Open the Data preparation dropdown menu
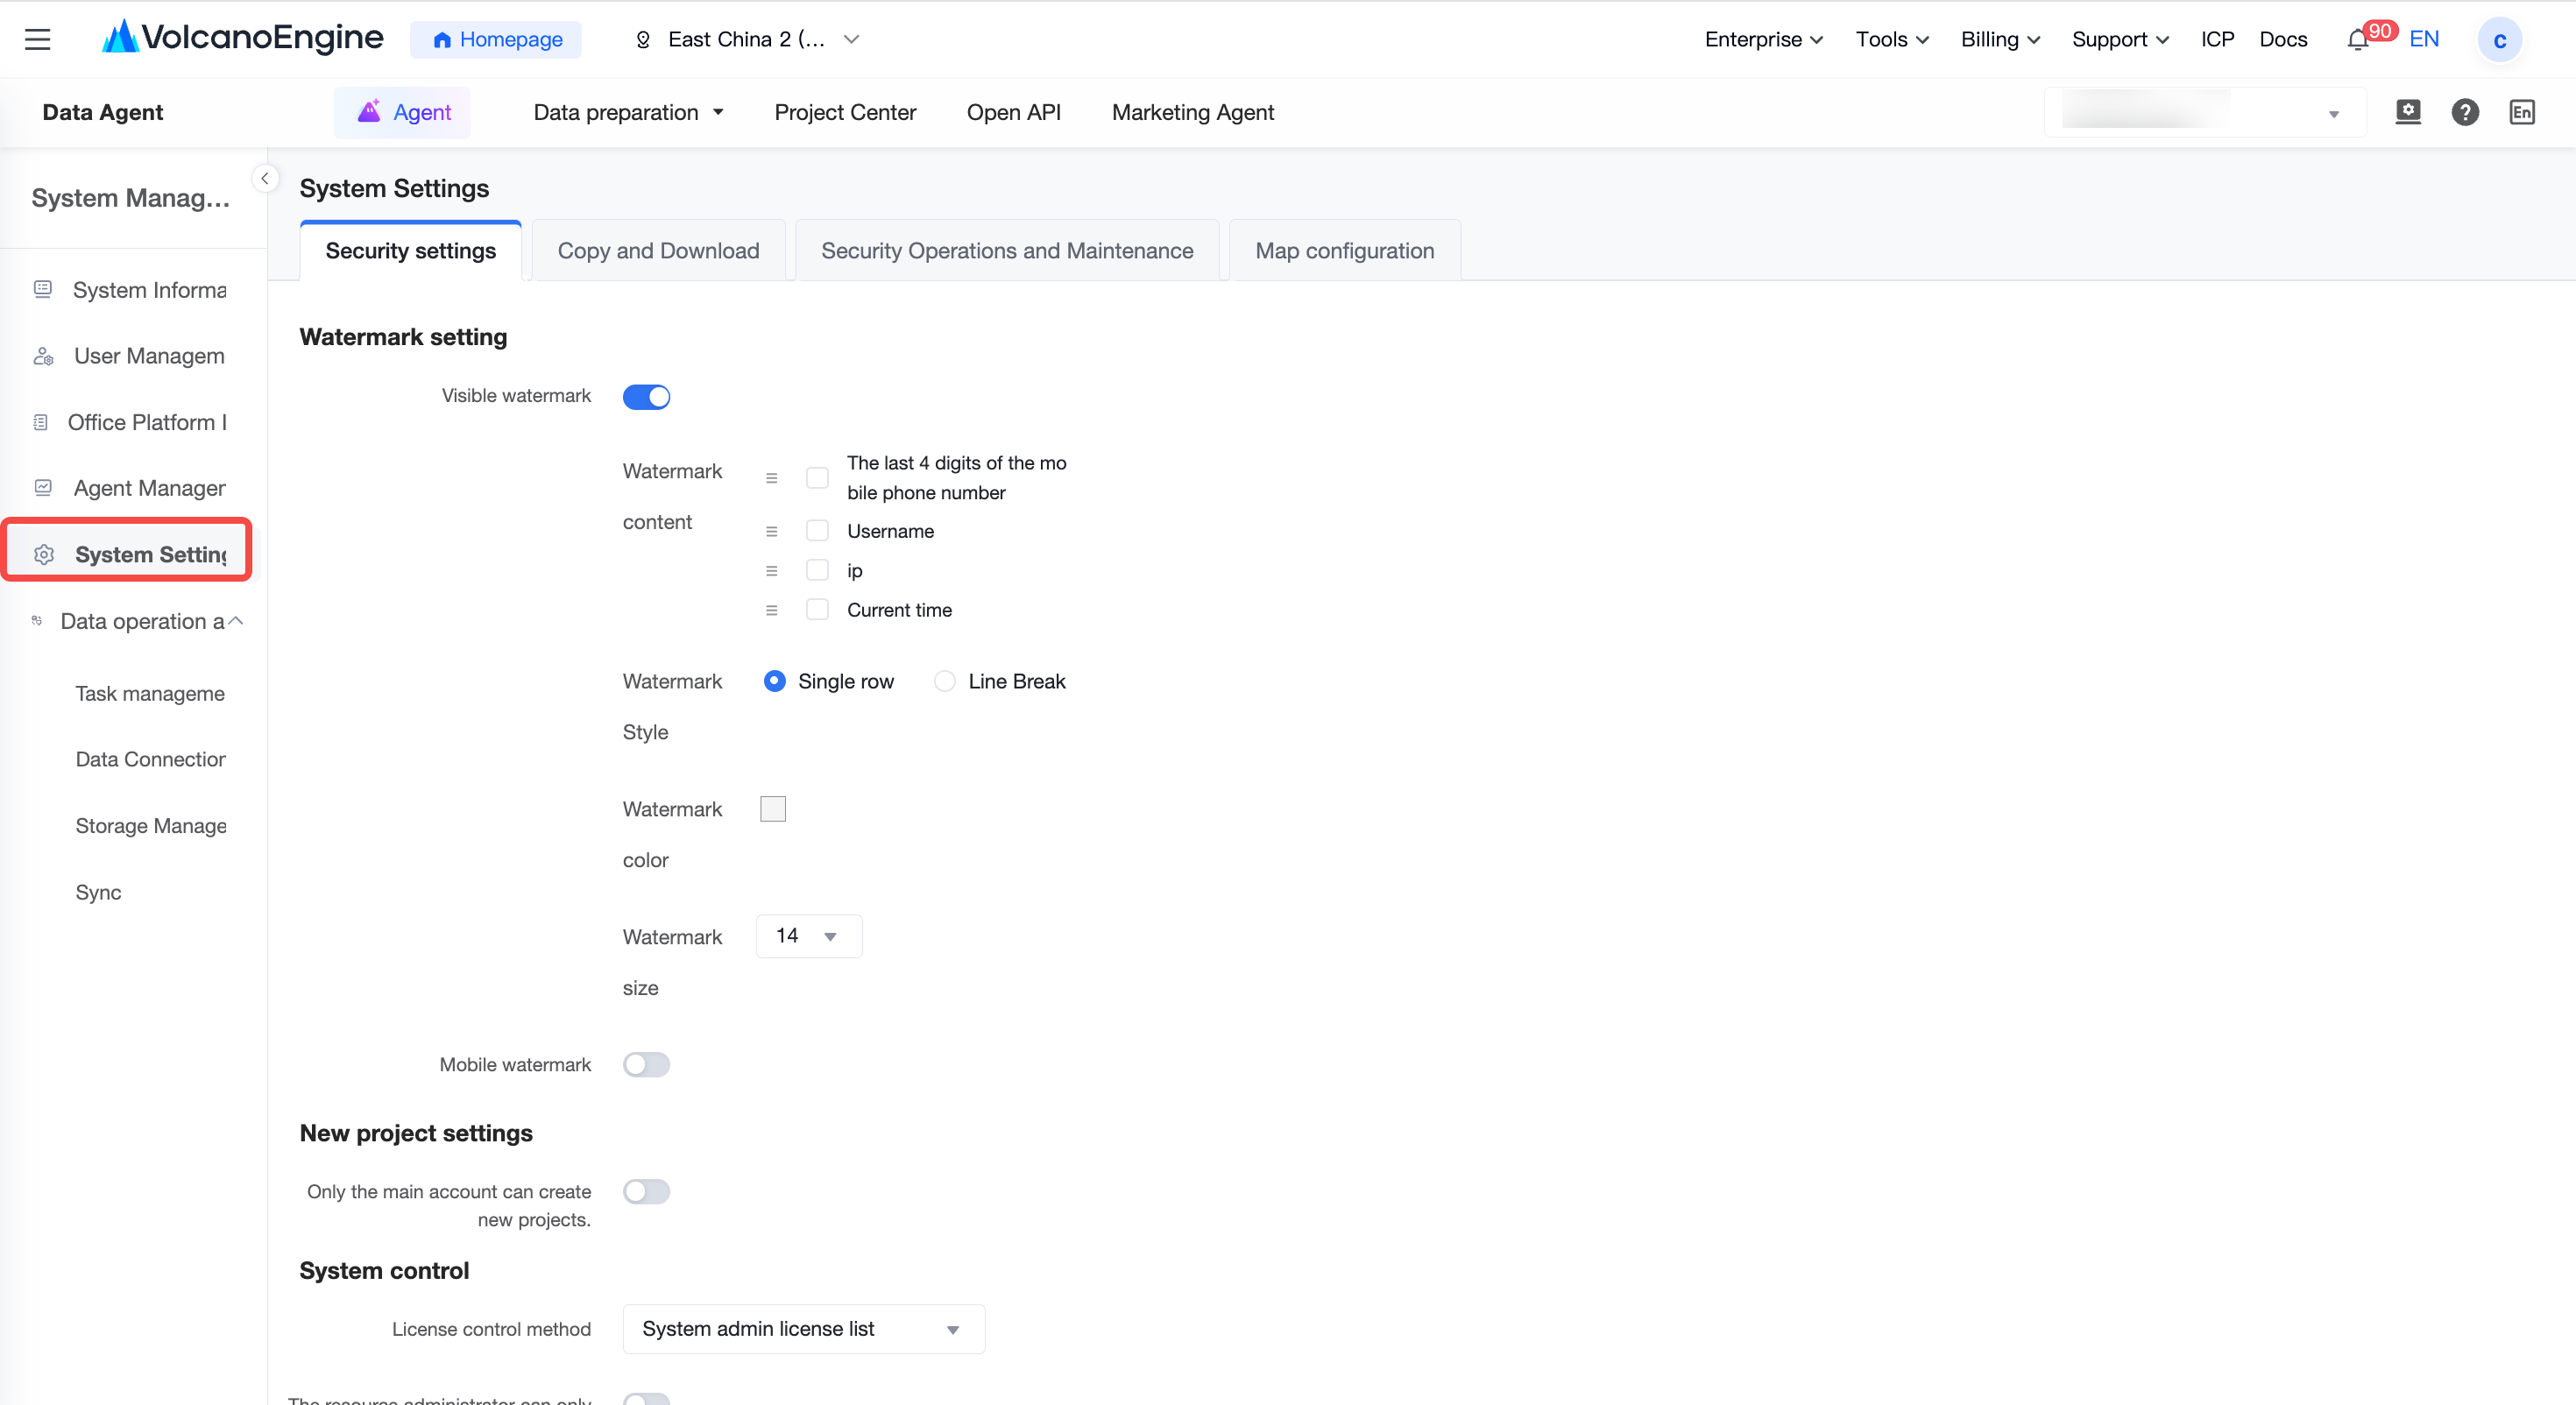The width and height of the screenshot is (2576, 1405). click(x=628, y=112)
